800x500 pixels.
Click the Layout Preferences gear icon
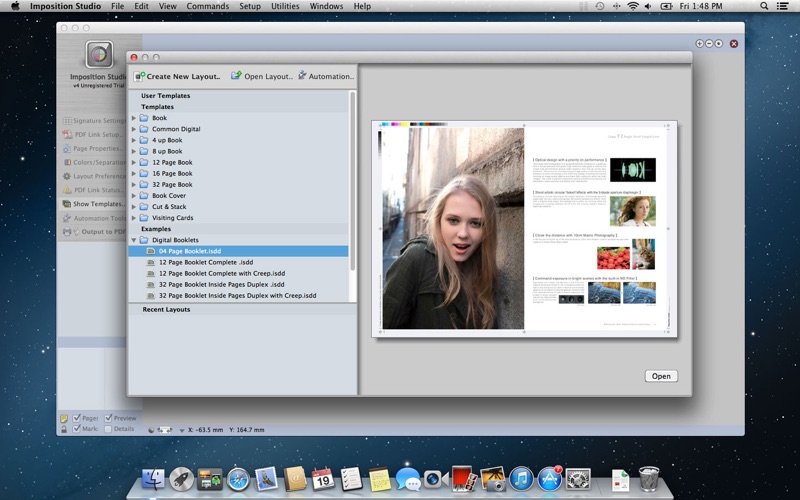click(67, 176)
